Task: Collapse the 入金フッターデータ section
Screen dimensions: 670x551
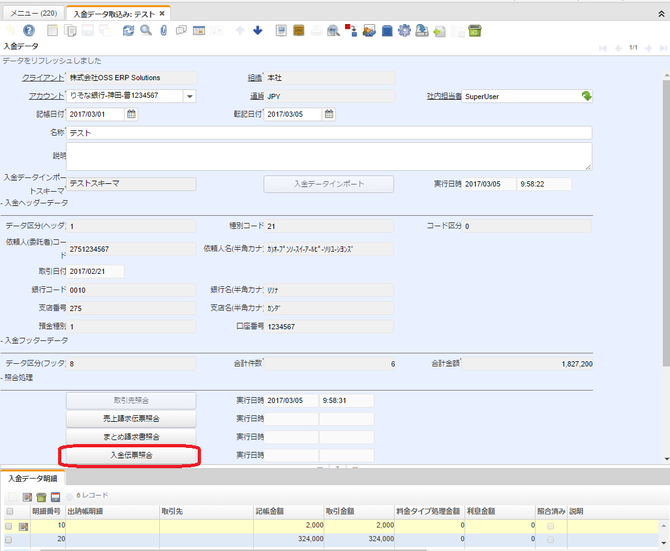Action: tap(35, 340)
